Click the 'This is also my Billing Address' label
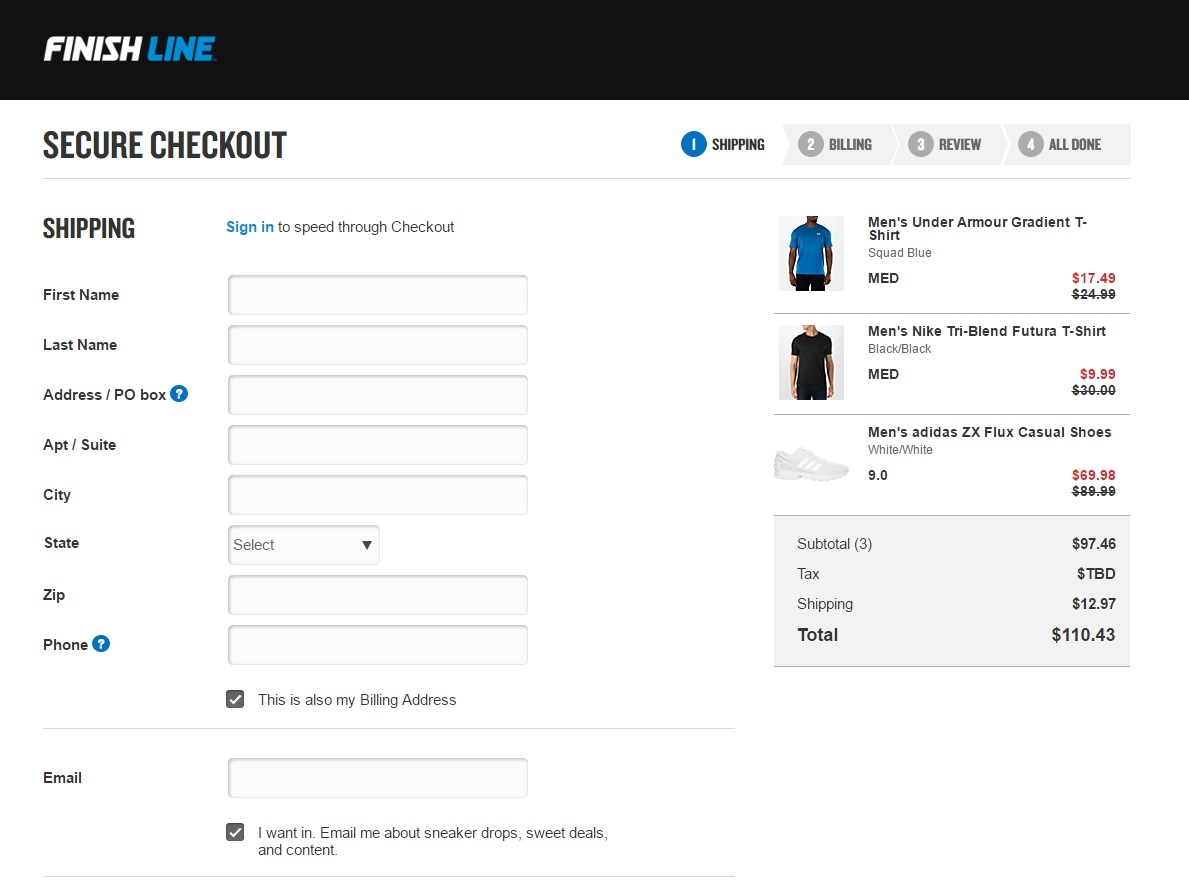The image size is (1189, 885). tap(357, 700)
